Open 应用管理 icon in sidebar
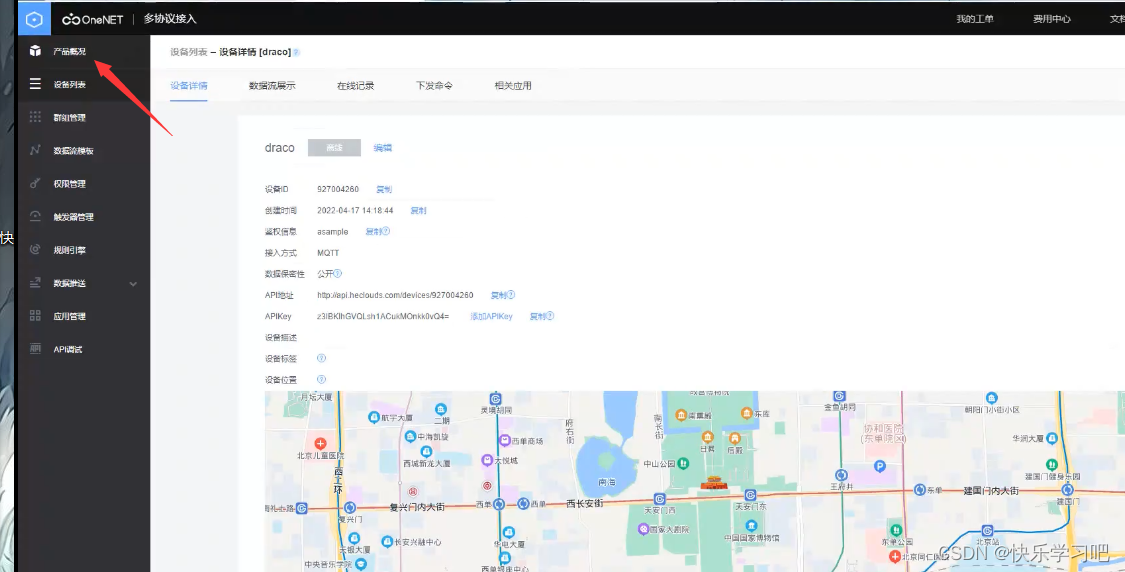The width and height of the screenshot is (1125, 572). pyautogui.click(x=35, y=316)
